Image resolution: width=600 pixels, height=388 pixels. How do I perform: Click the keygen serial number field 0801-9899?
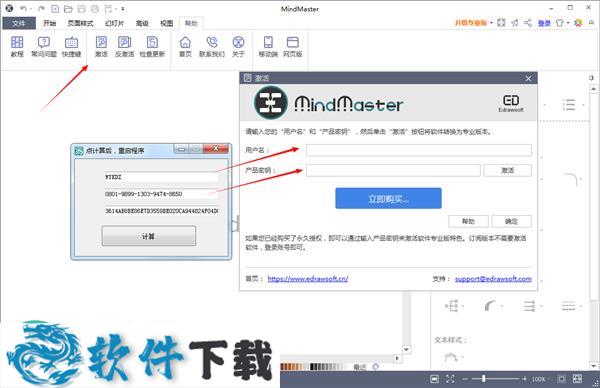click(x=161, y=194)
